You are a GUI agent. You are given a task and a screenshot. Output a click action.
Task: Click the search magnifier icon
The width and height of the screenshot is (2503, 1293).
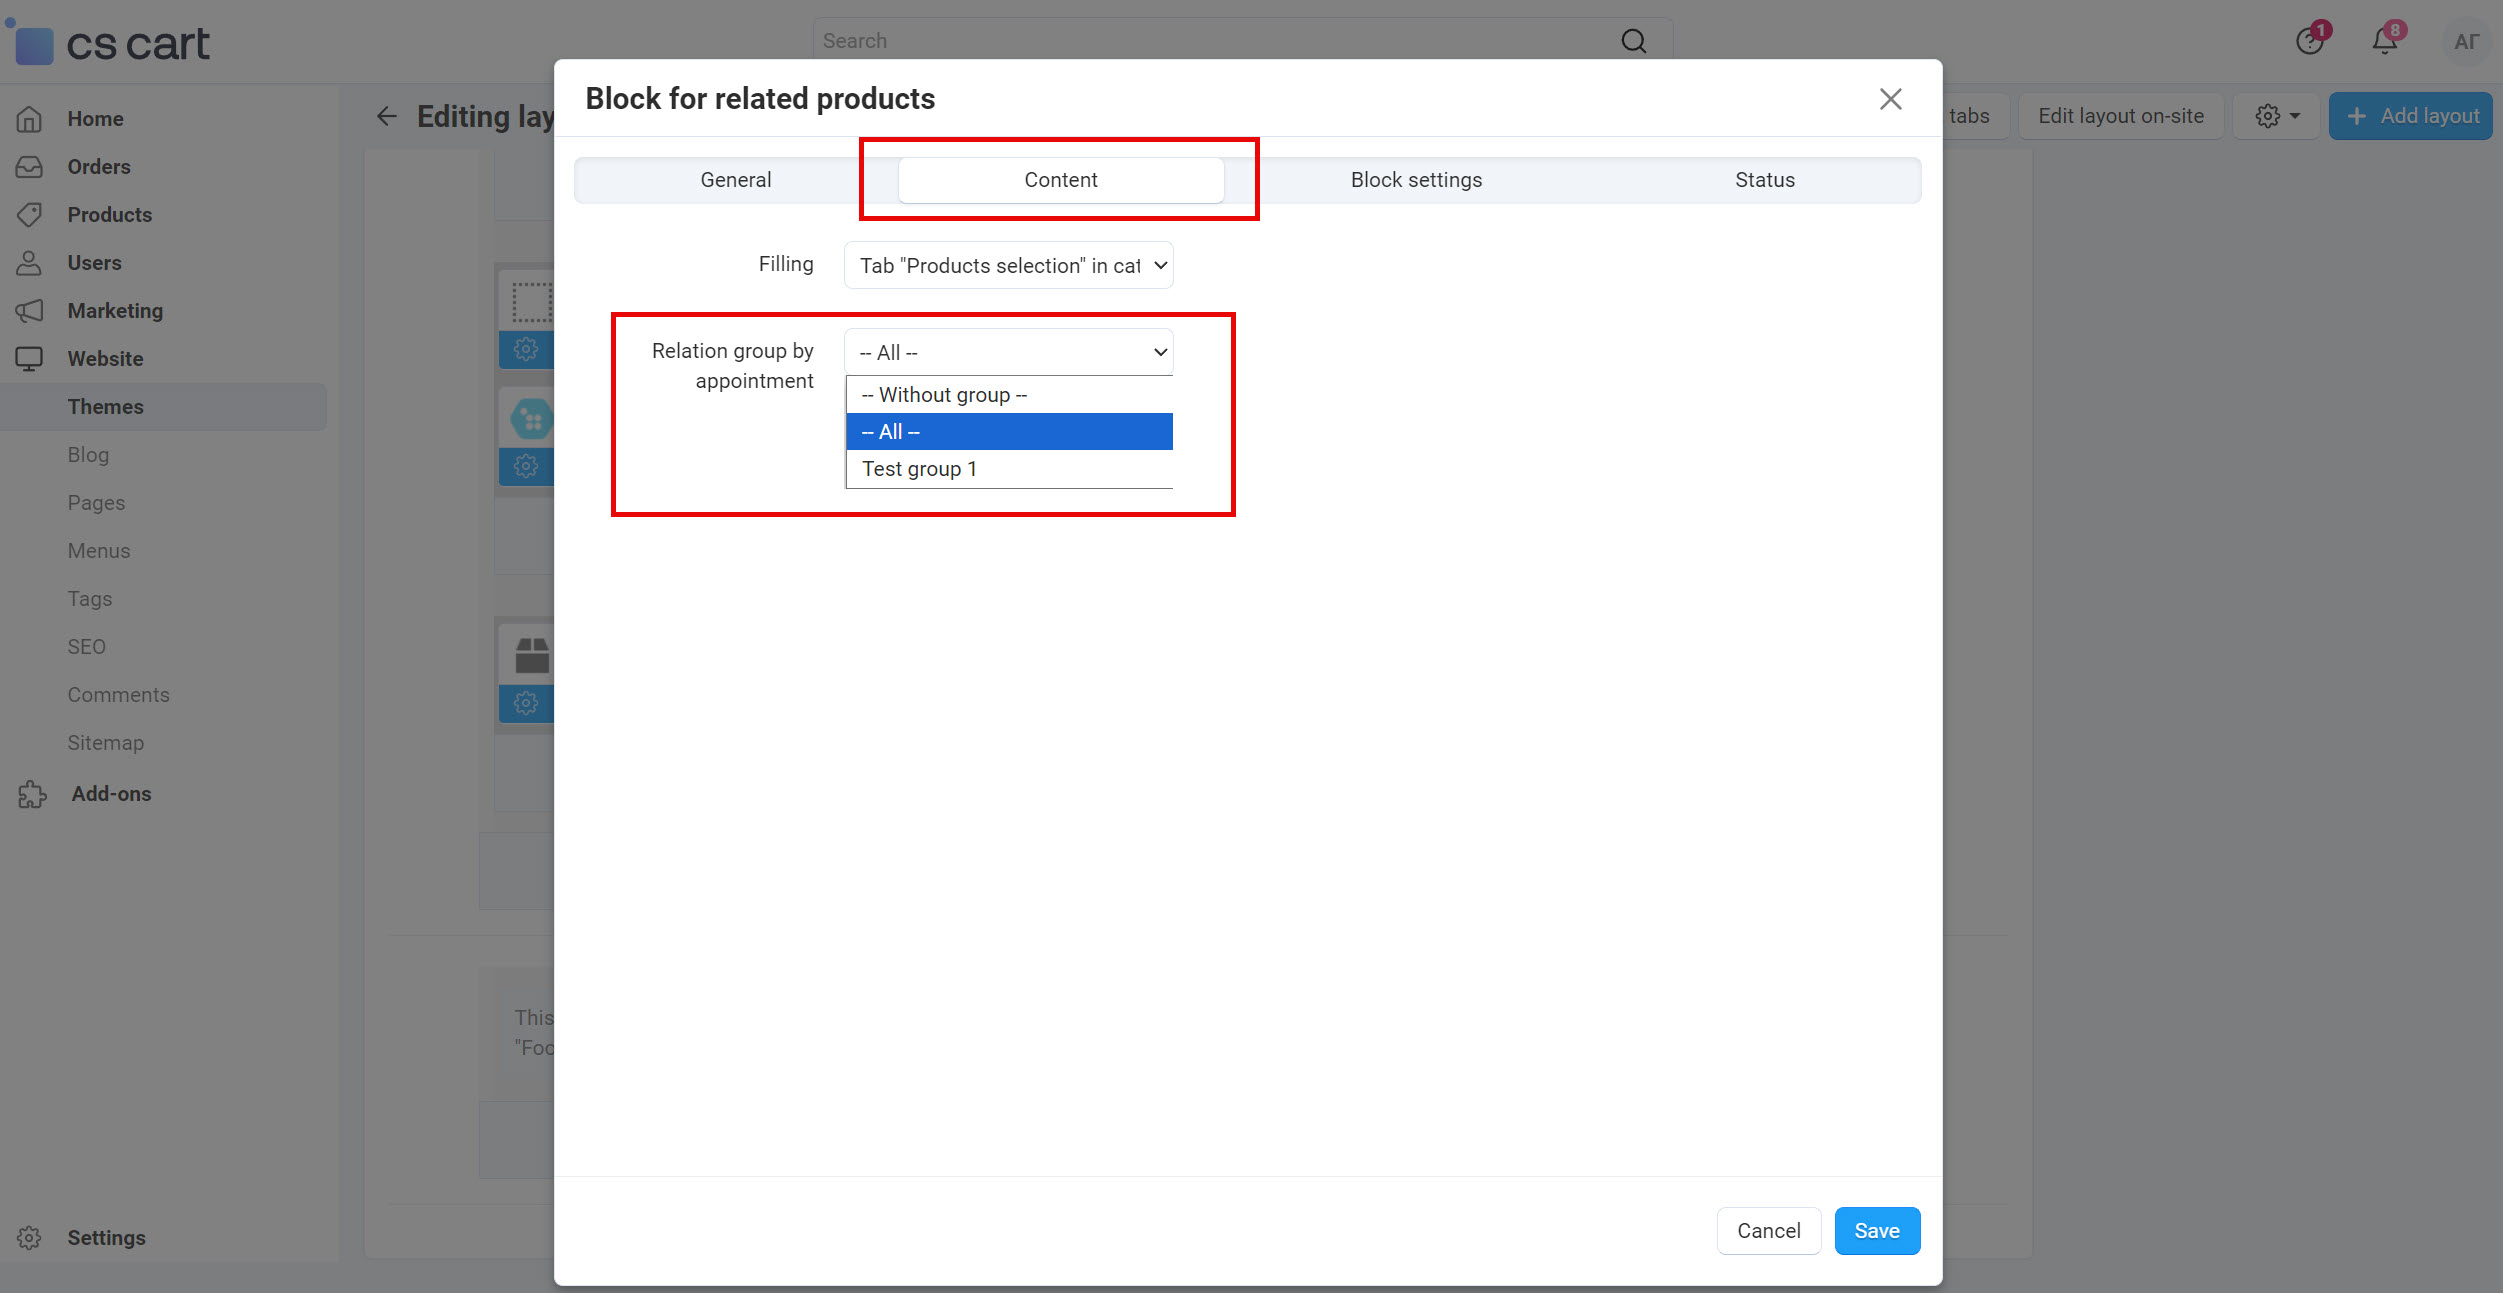point(1633,41)
